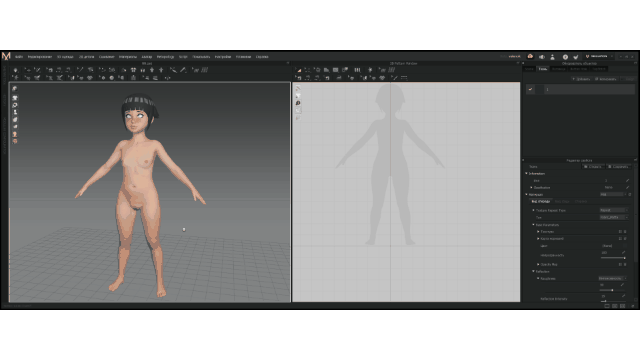Click the top icon in 3D viewport sidebar

pyautogui.click(x=15, y=89)
